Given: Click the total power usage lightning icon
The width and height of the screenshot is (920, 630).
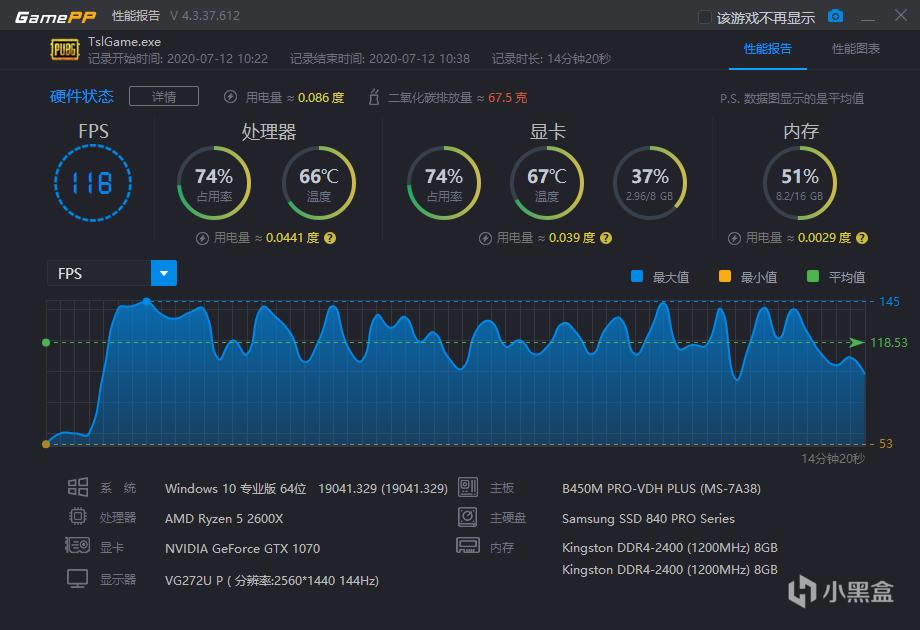Looking at the screenshot, I should click(x=231, y=97).
